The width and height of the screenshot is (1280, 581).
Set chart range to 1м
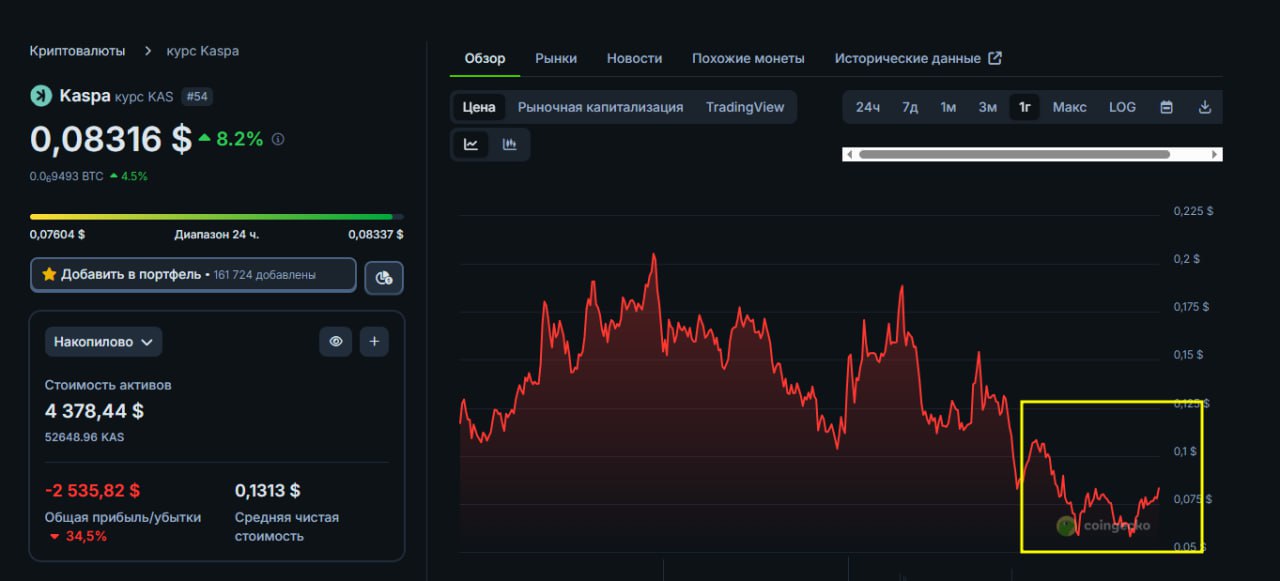tap(948, 107)
